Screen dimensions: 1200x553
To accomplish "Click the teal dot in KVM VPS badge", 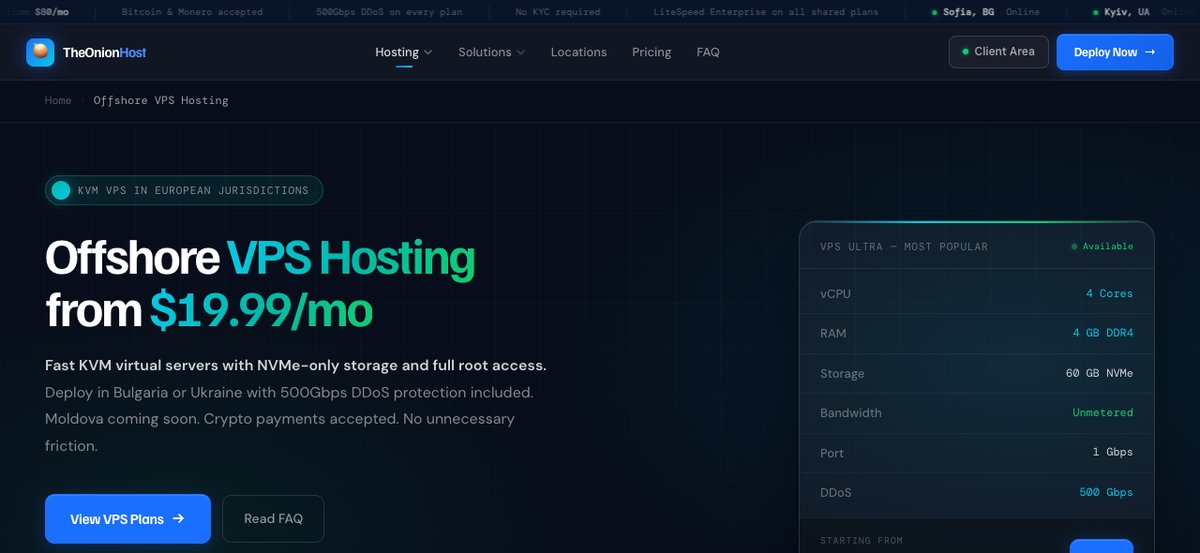I will coord(61,190).
